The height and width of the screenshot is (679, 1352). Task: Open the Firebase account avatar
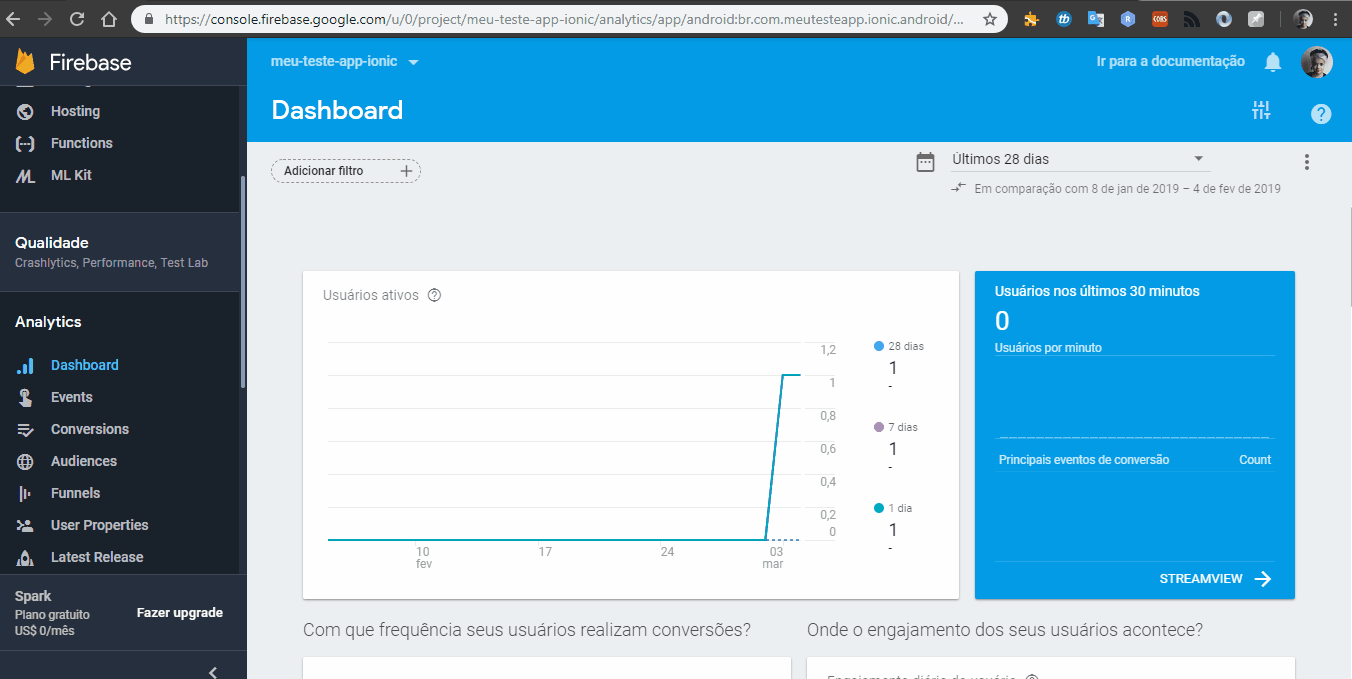tap(1316, 62)
